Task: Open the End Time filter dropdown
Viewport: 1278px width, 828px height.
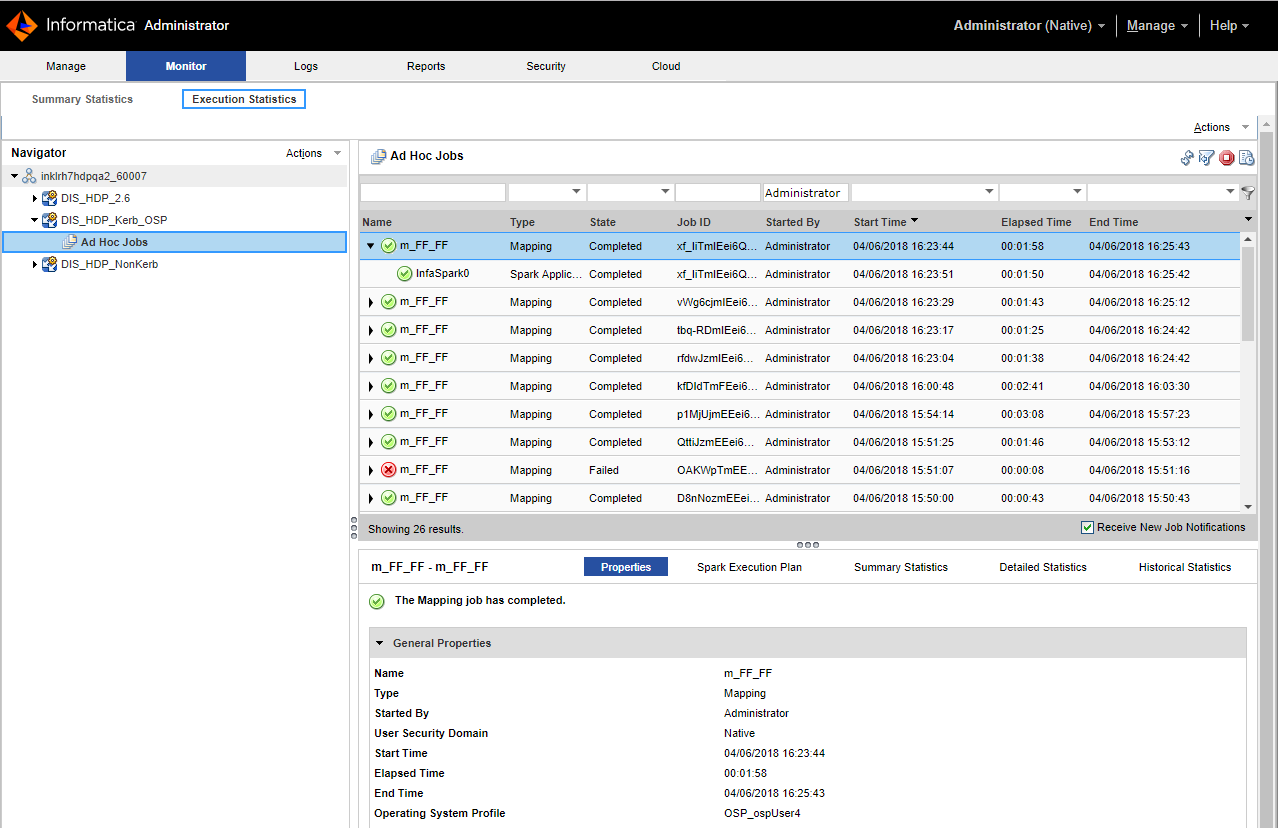Action: pos(1230,192)
